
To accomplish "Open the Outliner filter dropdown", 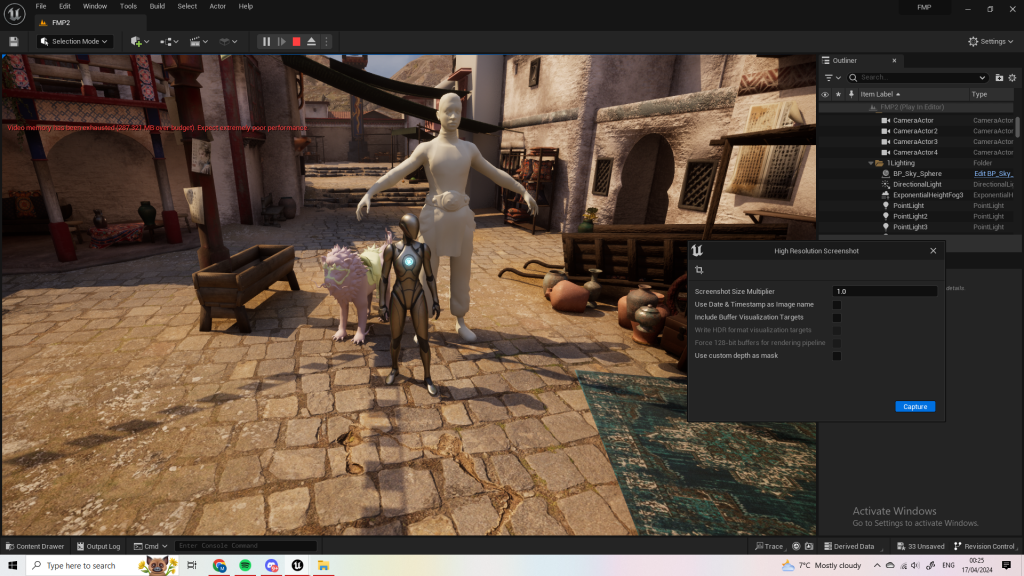I will click(x=832, y=78).
